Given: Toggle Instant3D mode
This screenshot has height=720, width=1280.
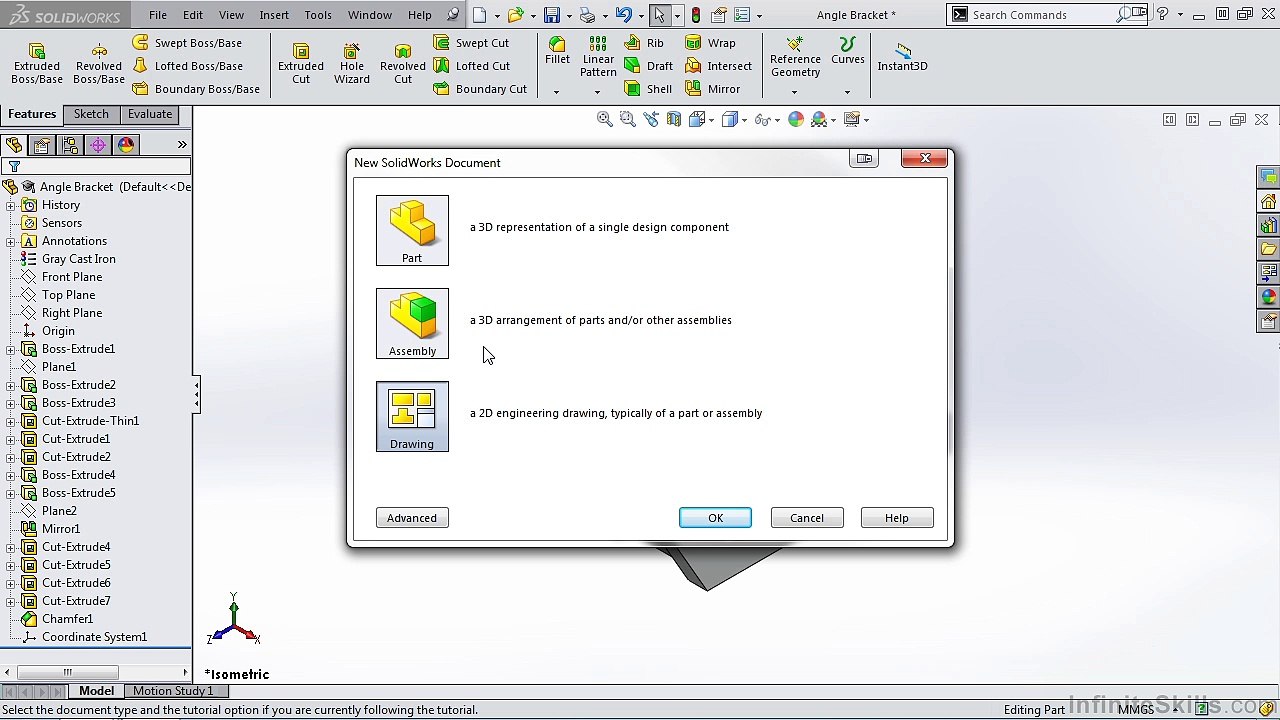Looking at the screenshot, I should (902, 57).
